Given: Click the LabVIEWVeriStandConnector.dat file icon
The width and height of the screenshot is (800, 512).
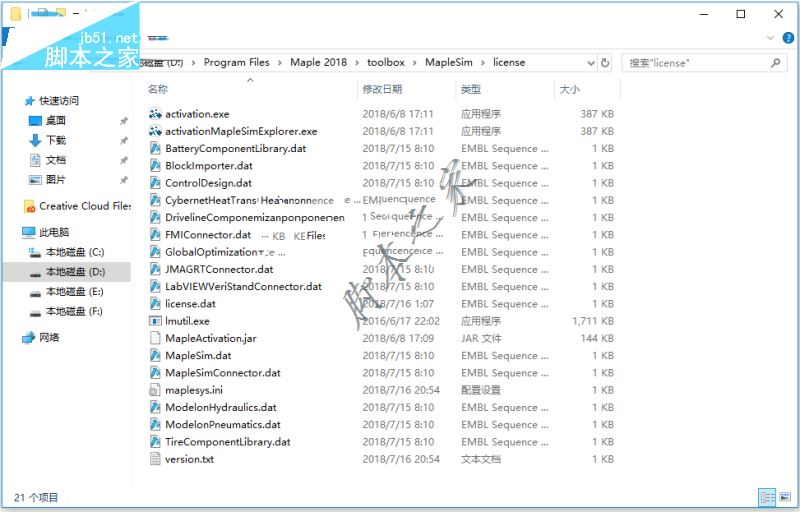Looking at the screenshot, I should (155, 287).
